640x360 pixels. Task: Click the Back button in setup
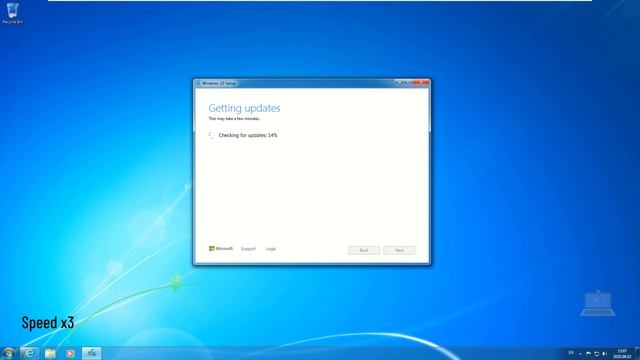coord(364,250)
